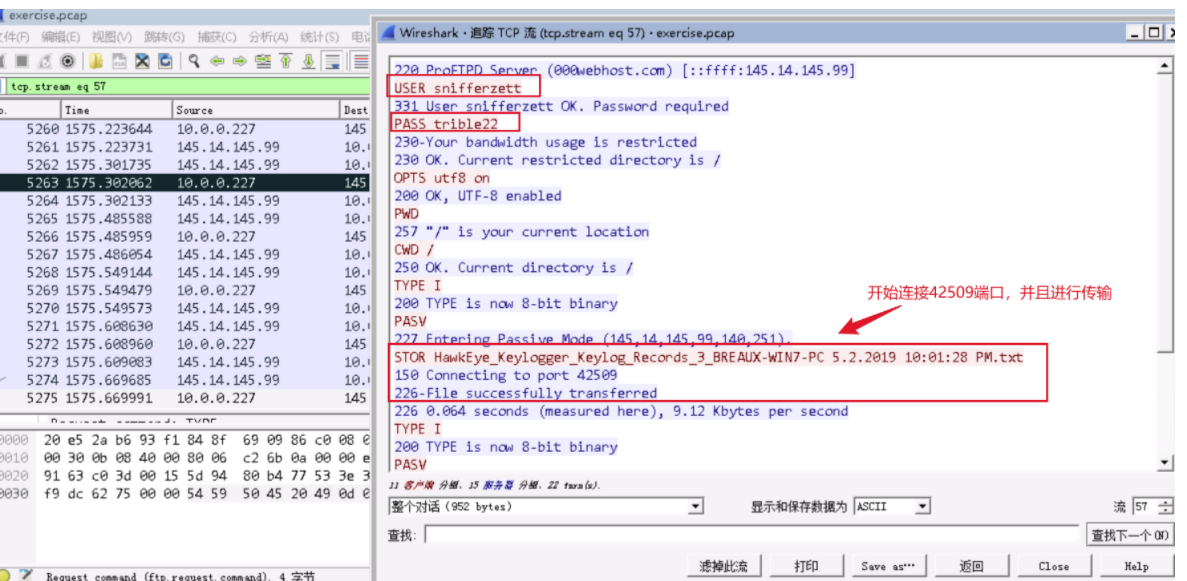Viewport: 1187px width, 581px height.
Task: Click 227 Entering Passive Mode line
Action: point(593,339)
